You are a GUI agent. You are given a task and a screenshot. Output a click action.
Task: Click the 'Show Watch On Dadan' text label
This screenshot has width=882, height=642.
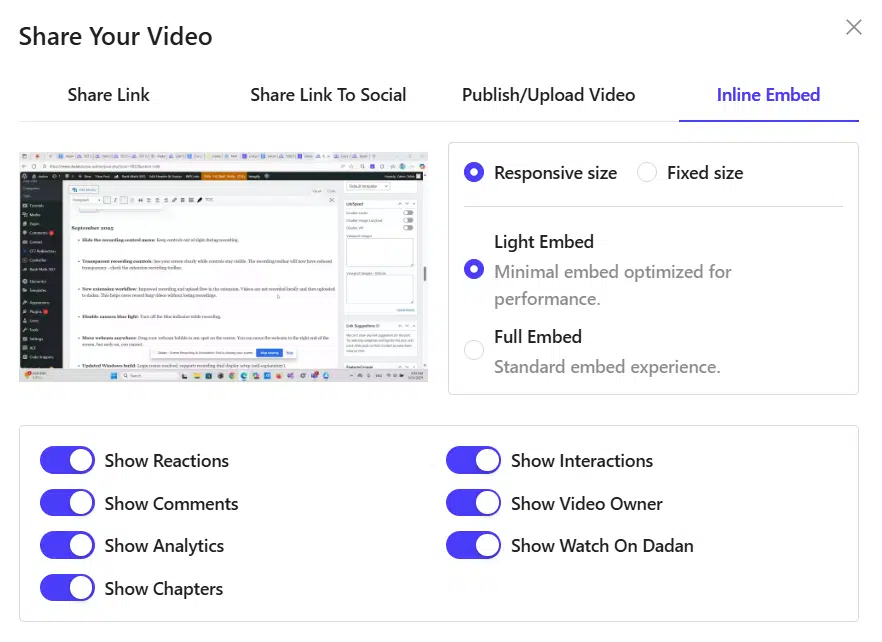[x=601, y=546]
